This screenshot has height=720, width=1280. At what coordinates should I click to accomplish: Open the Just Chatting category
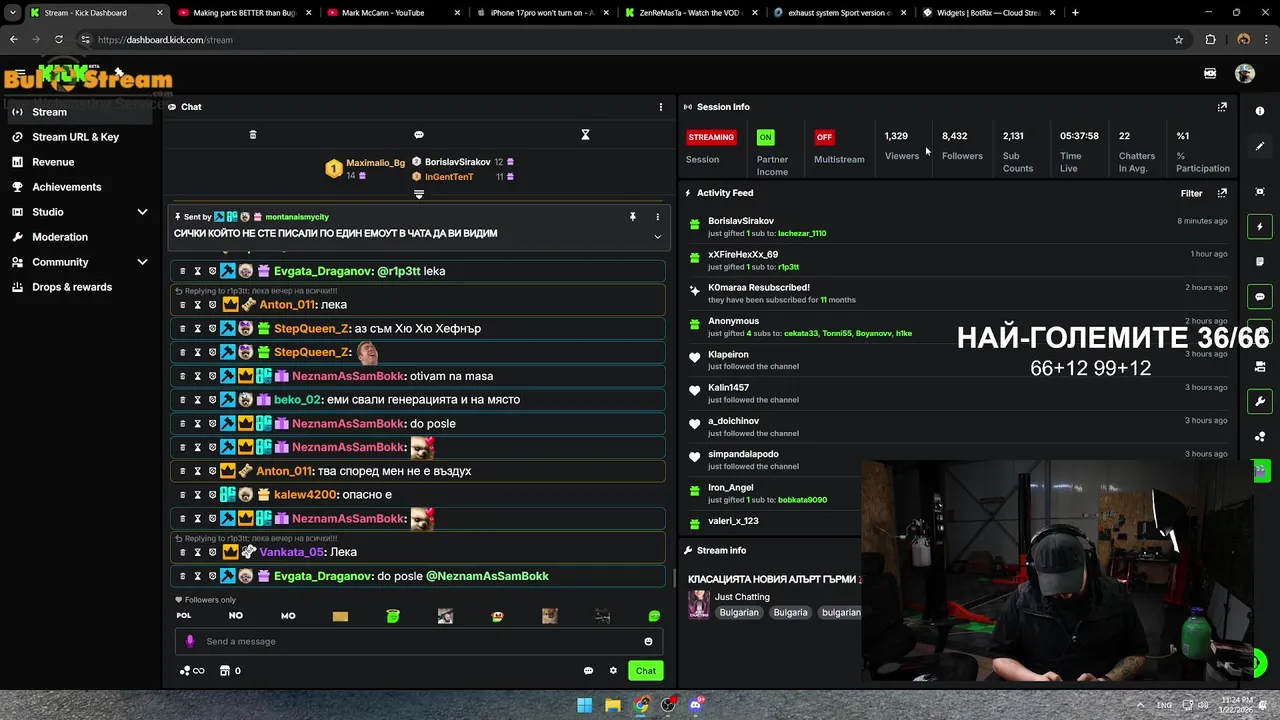(x=742, y=597)
